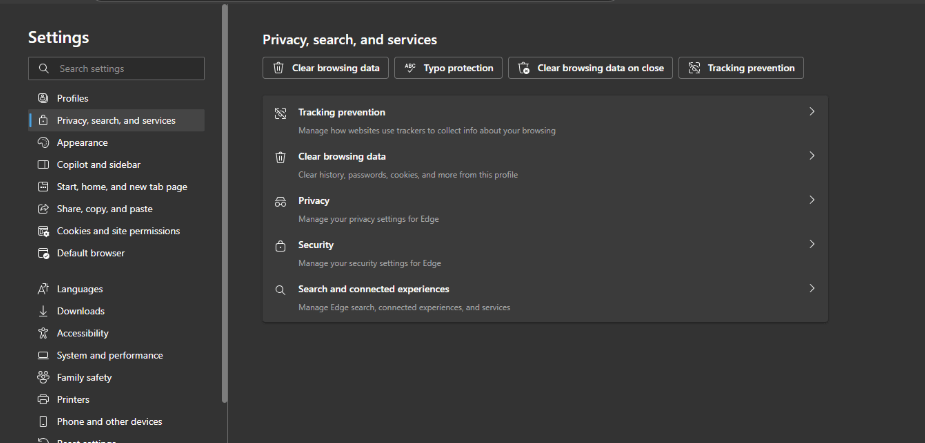Click 'Manage your privacy settings for Edge' text

(x=368, y=219)
